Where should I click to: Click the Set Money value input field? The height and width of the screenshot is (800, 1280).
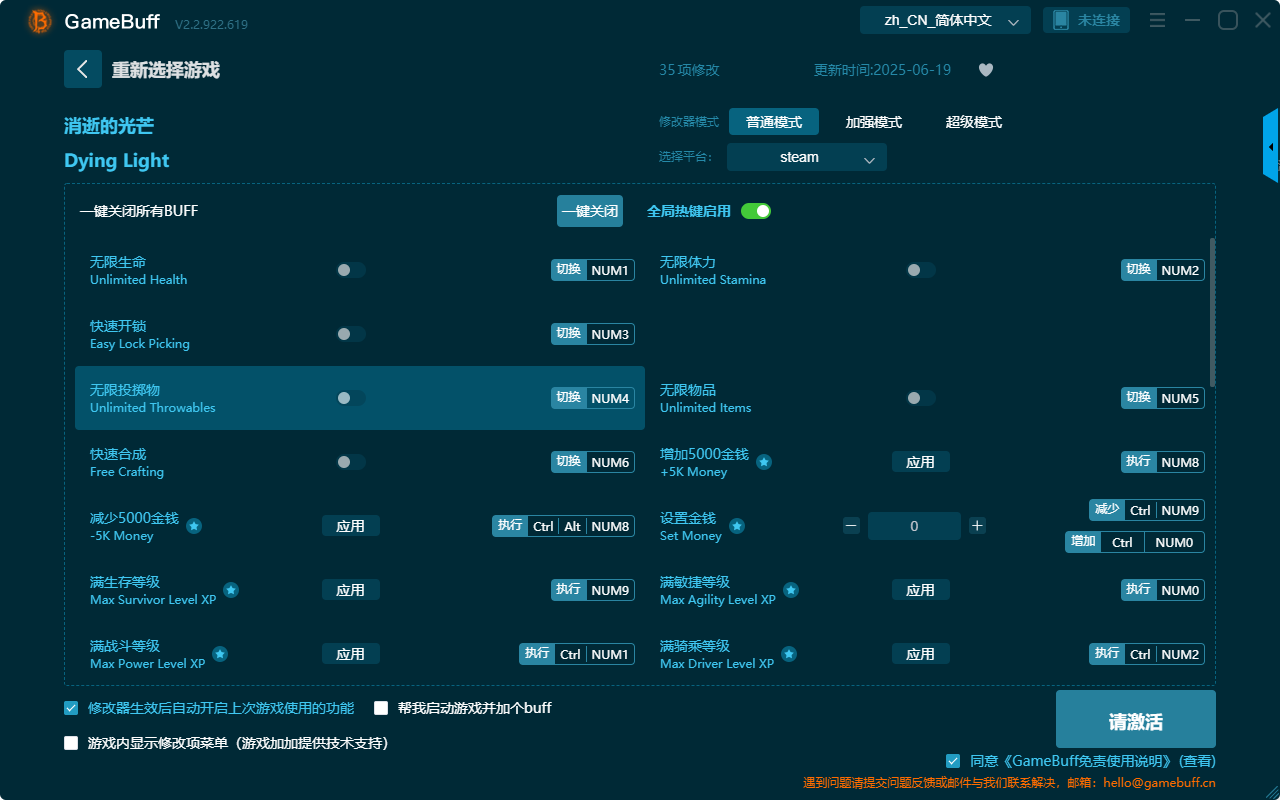[x=914, y=525]
